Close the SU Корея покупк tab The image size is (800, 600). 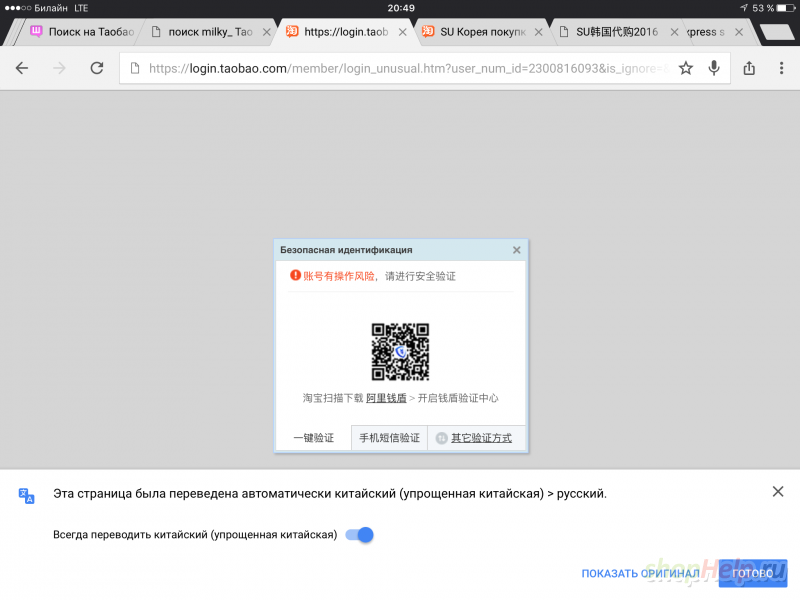tap(538, 32)
